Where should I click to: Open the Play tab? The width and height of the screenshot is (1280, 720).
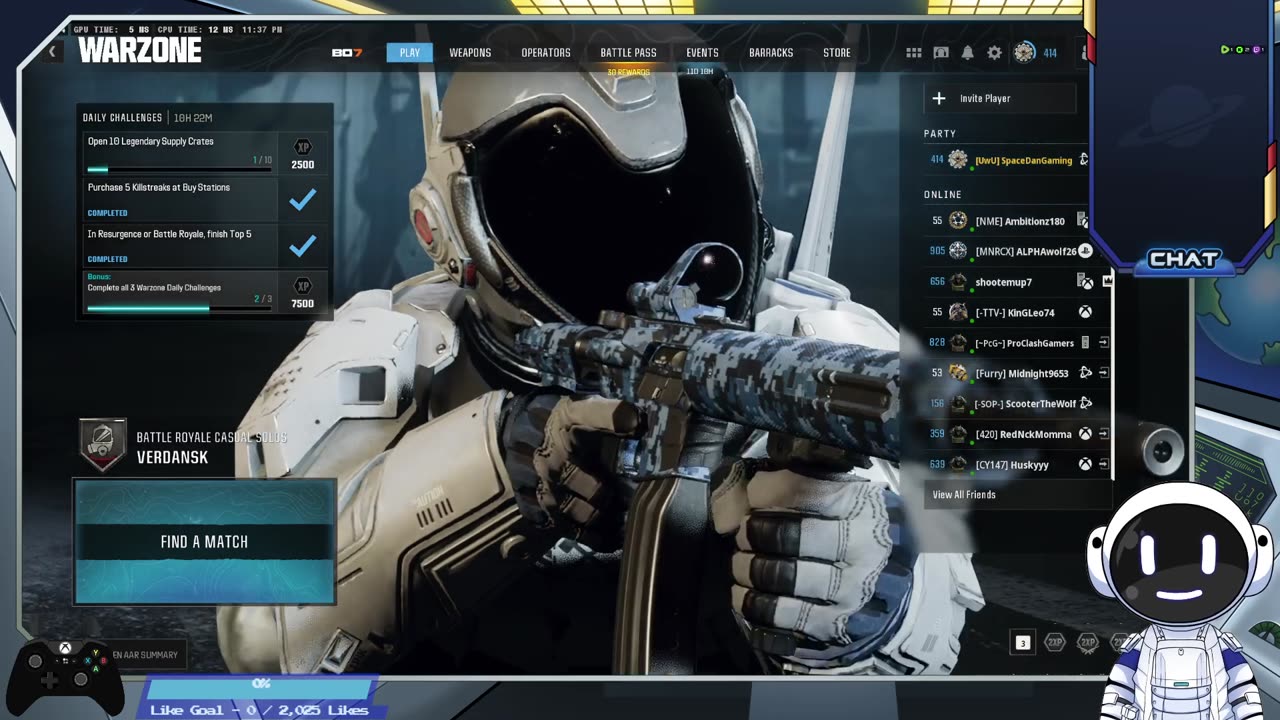(410, 52)
